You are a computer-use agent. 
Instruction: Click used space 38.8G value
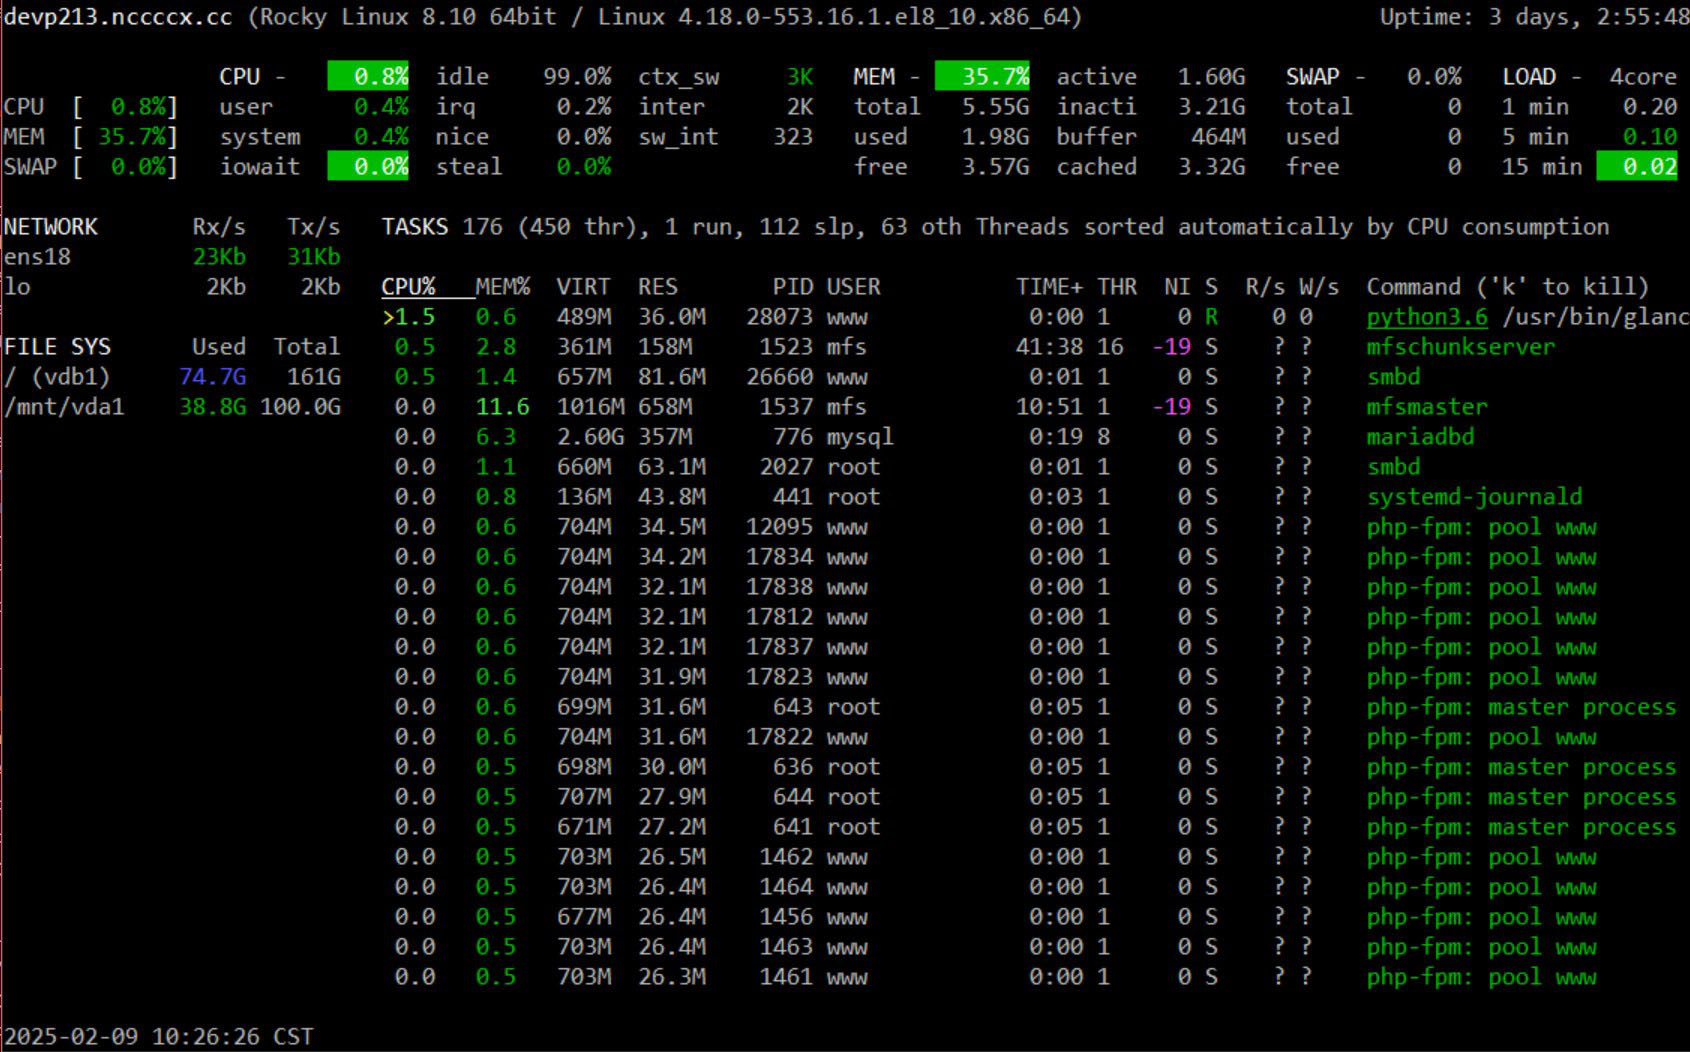tap(213, 407)
